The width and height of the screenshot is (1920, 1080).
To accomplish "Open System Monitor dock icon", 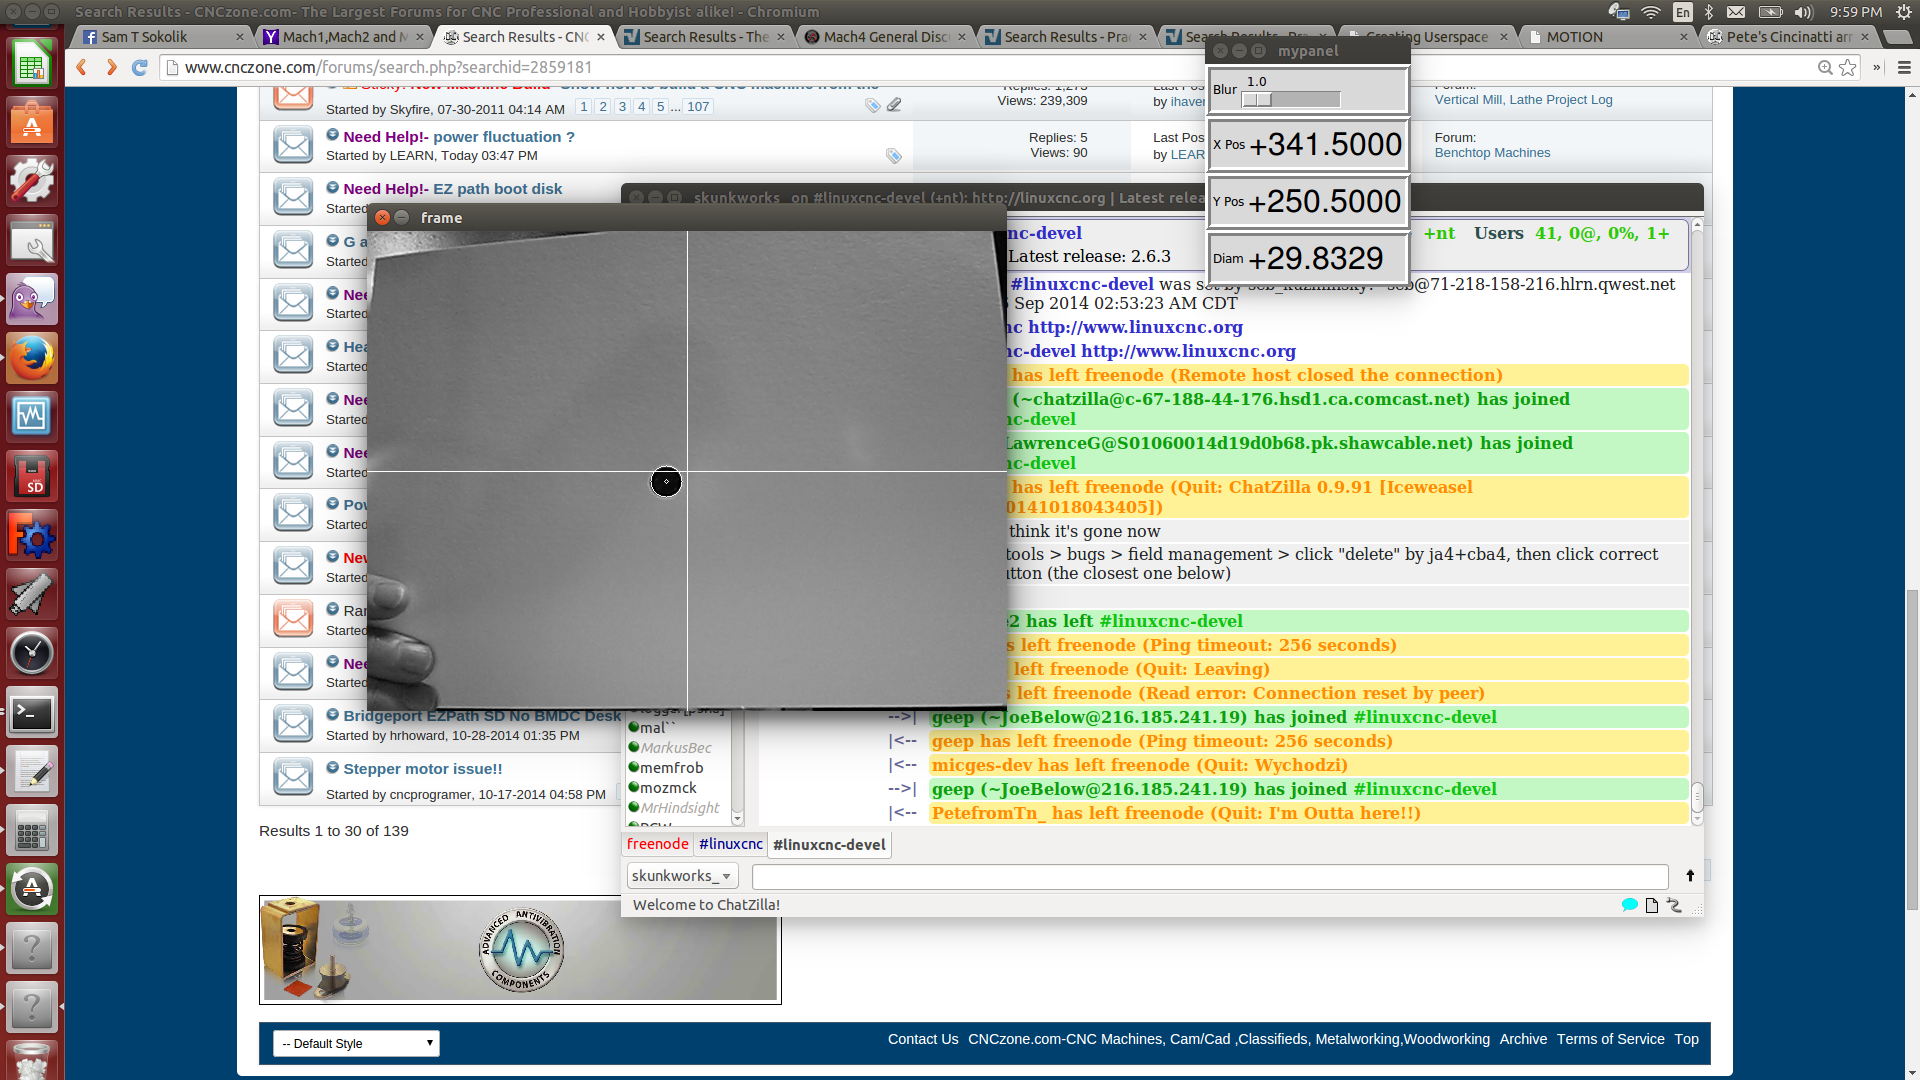I will 32,417.
